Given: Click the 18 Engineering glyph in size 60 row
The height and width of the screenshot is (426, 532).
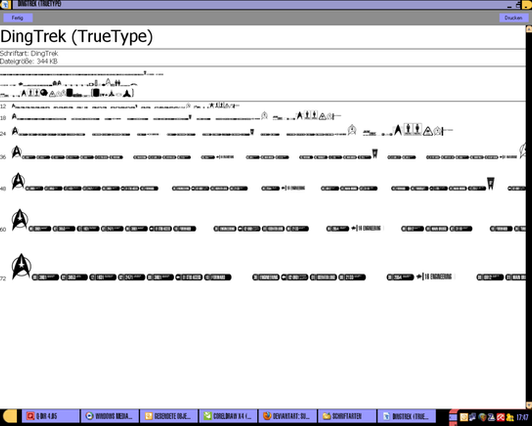Looking at the screenshot, I should [366, 228].
